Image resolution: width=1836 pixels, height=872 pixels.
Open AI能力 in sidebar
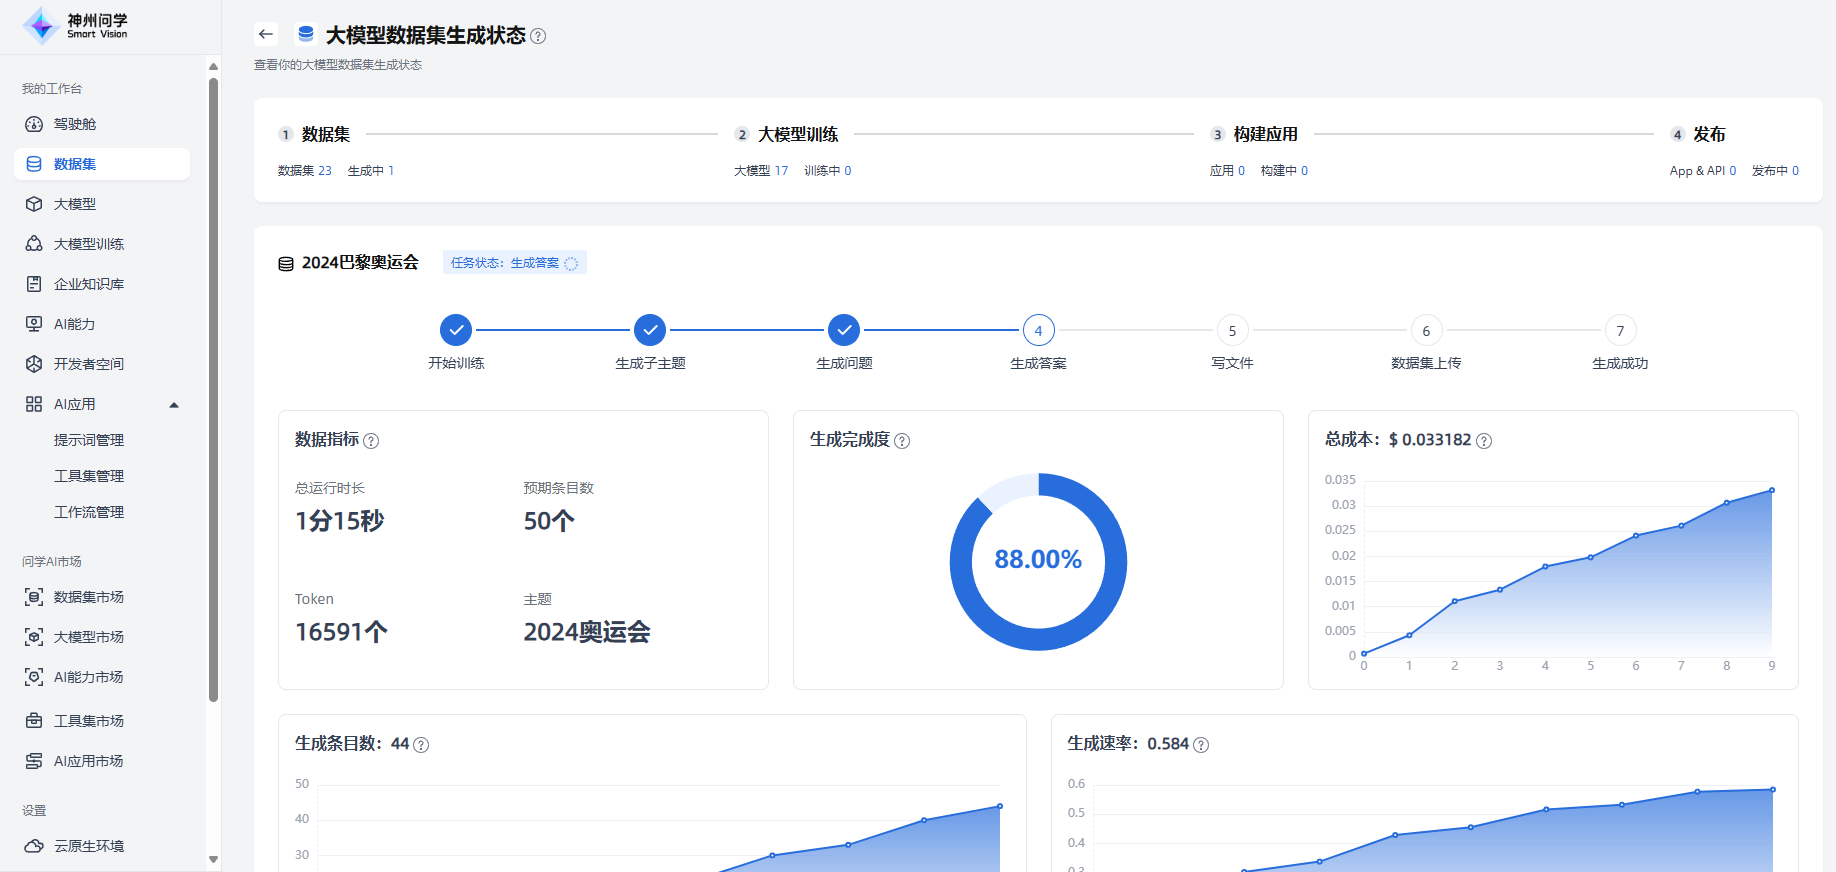point(102,324)
